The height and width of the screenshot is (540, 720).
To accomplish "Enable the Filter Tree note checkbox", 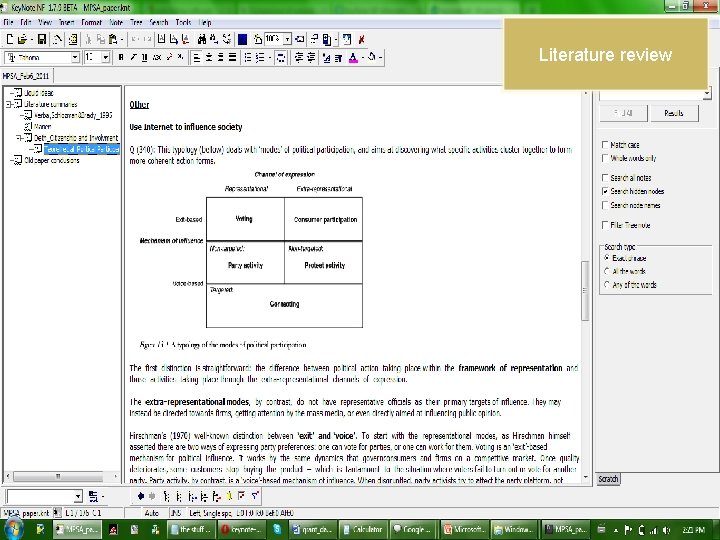I will click(x=605, y=225).
